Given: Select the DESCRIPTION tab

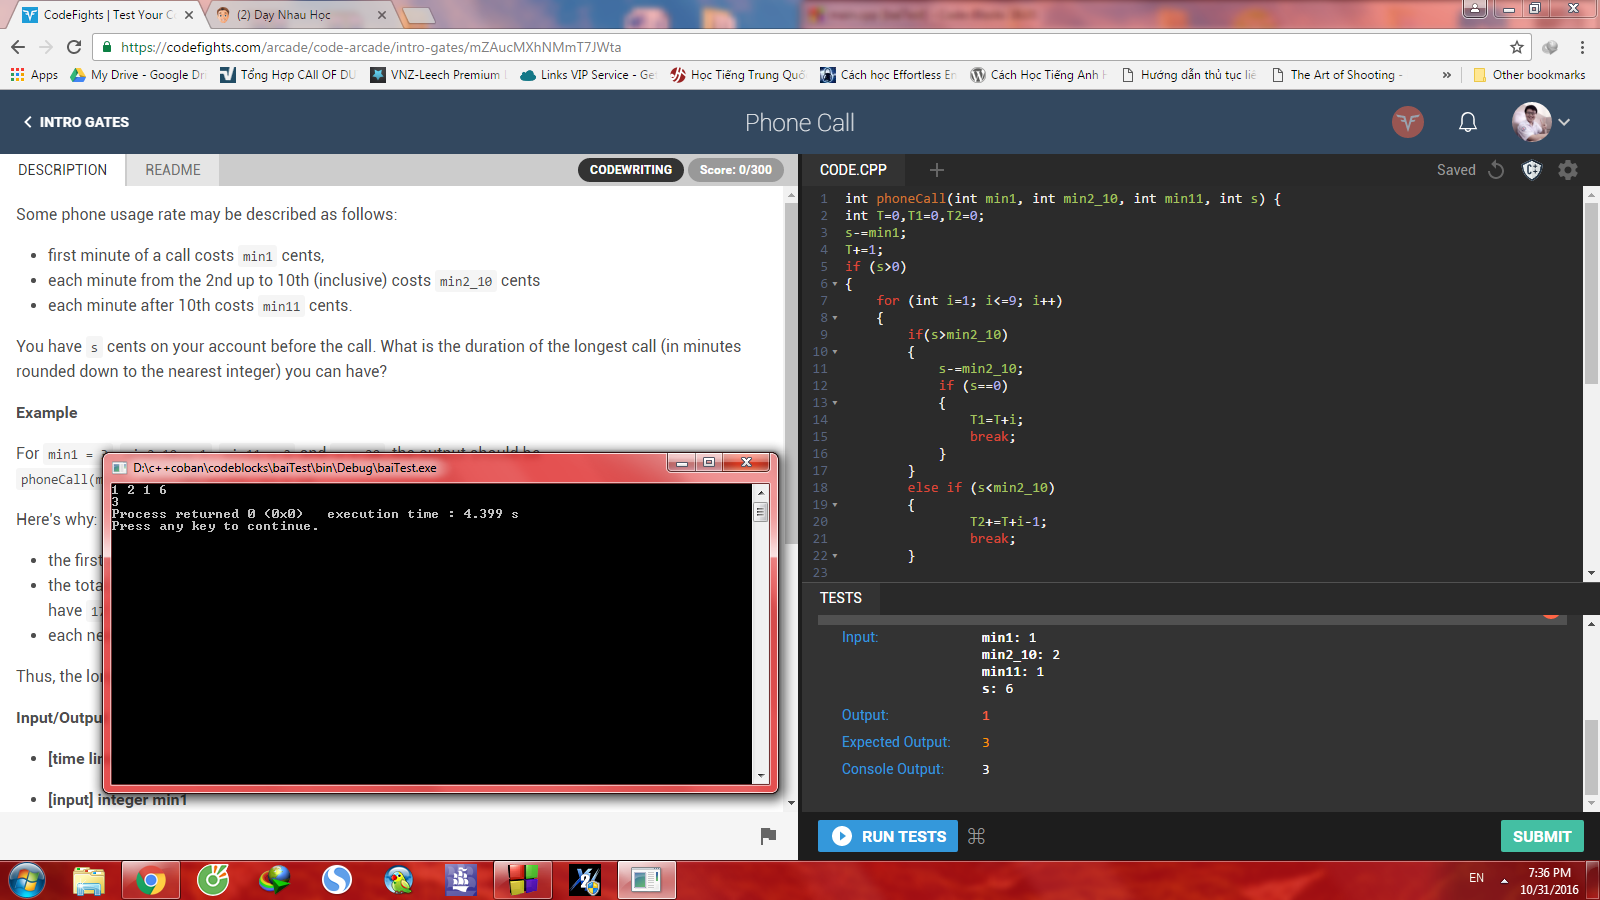Looking at the screenshot, I should click(62, 170).
